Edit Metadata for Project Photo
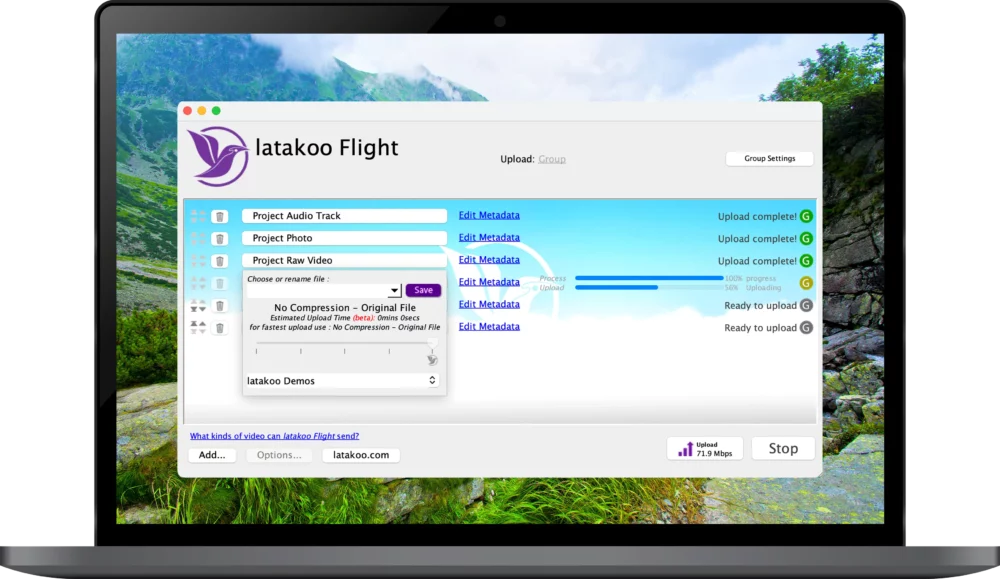This screenshot has width=1000, height=579. pos(489,237)
